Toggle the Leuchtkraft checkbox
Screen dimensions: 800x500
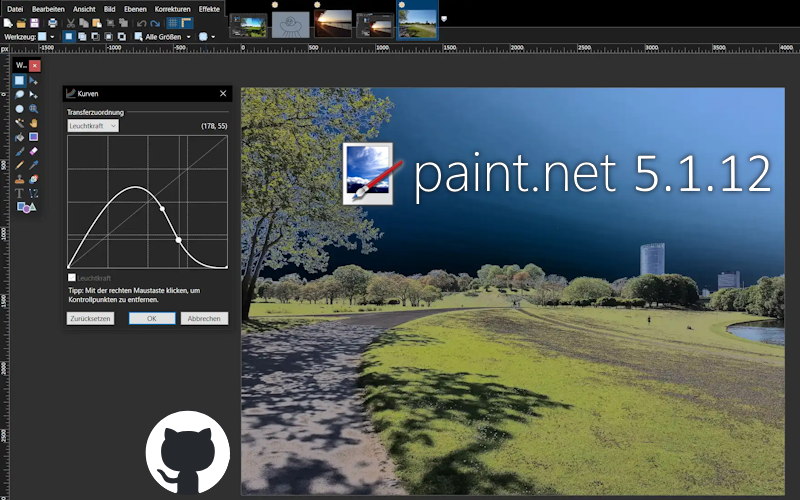point(71,277)
